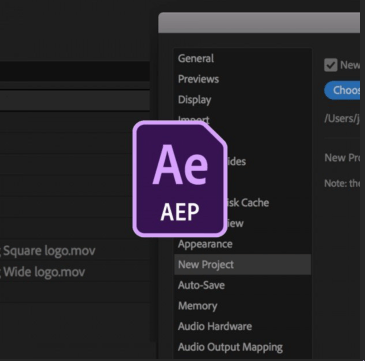Select the Previews preferences category
Viewport: 365px width, 361px height.
tap(198, 79)
